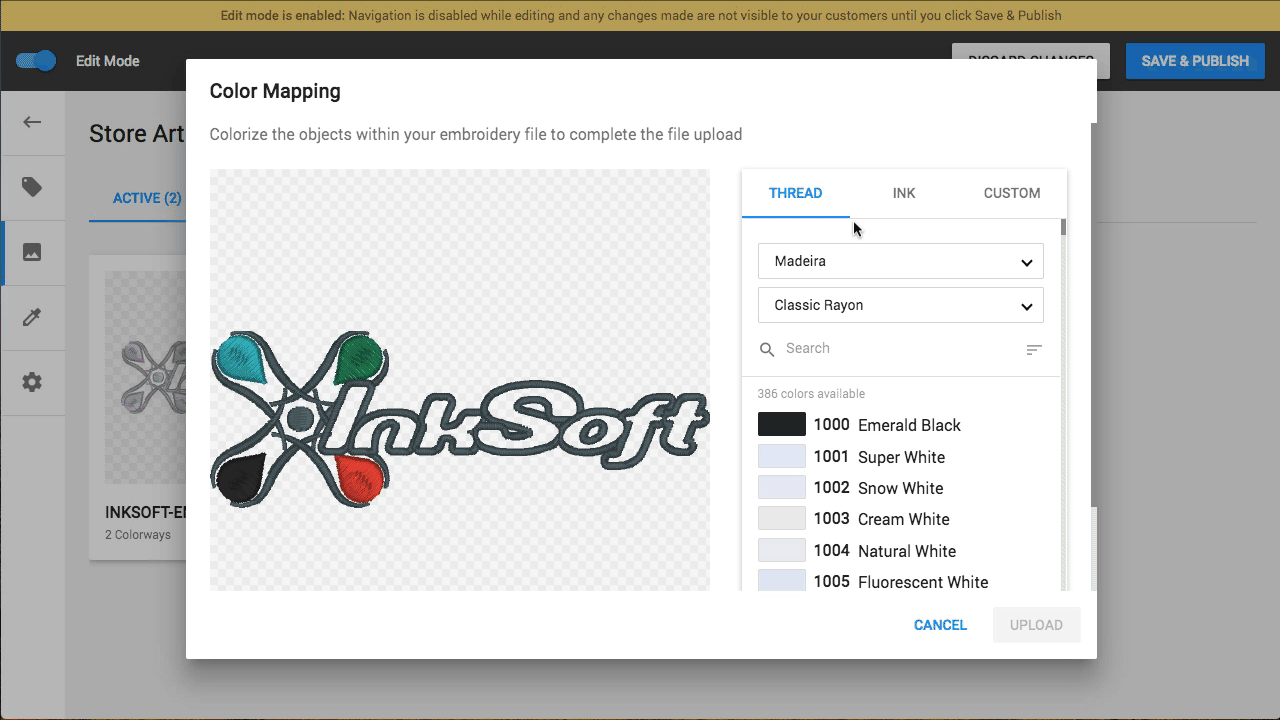Click the back arrow in the sidebar
This screenshot has height=720, width=1280.
(x=32, y=122)
